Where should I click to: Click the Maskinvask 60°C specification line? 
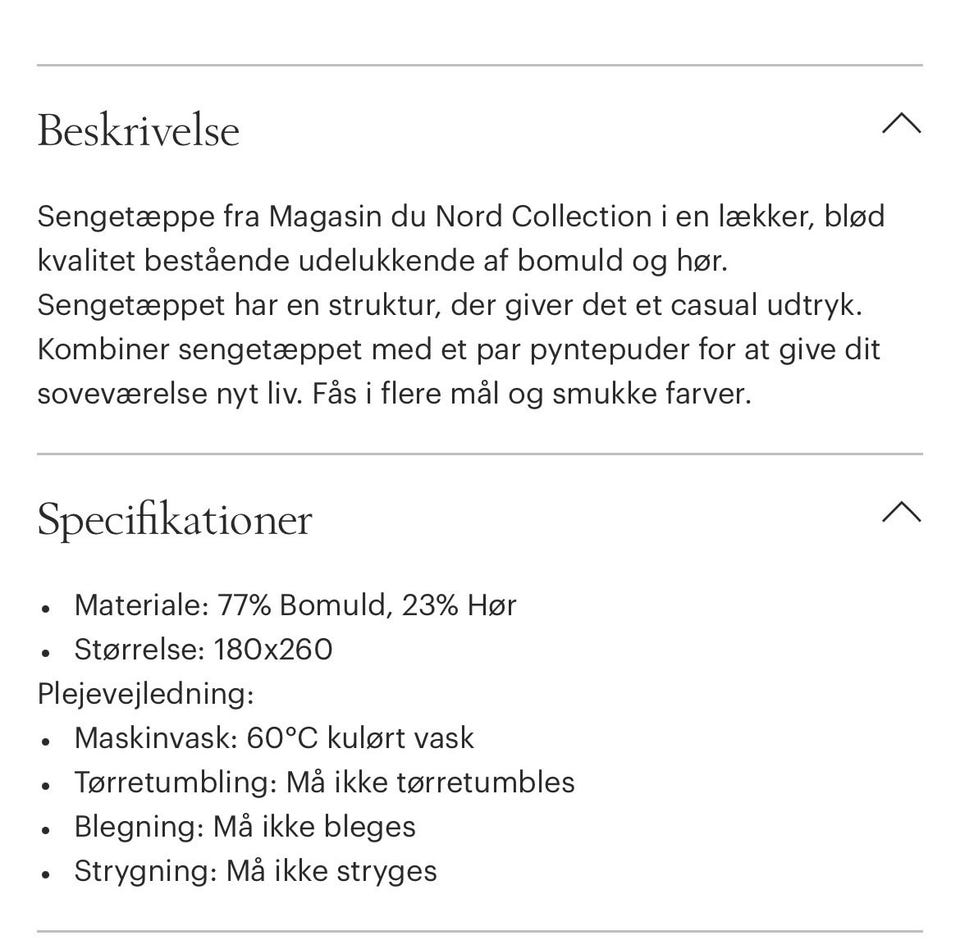click(x=274, y=738)
